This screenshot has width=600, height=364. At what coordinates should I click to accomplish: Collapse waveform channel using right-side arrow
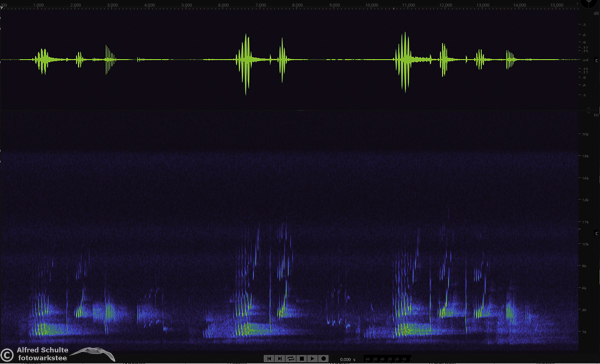click(x=596, y=60)
